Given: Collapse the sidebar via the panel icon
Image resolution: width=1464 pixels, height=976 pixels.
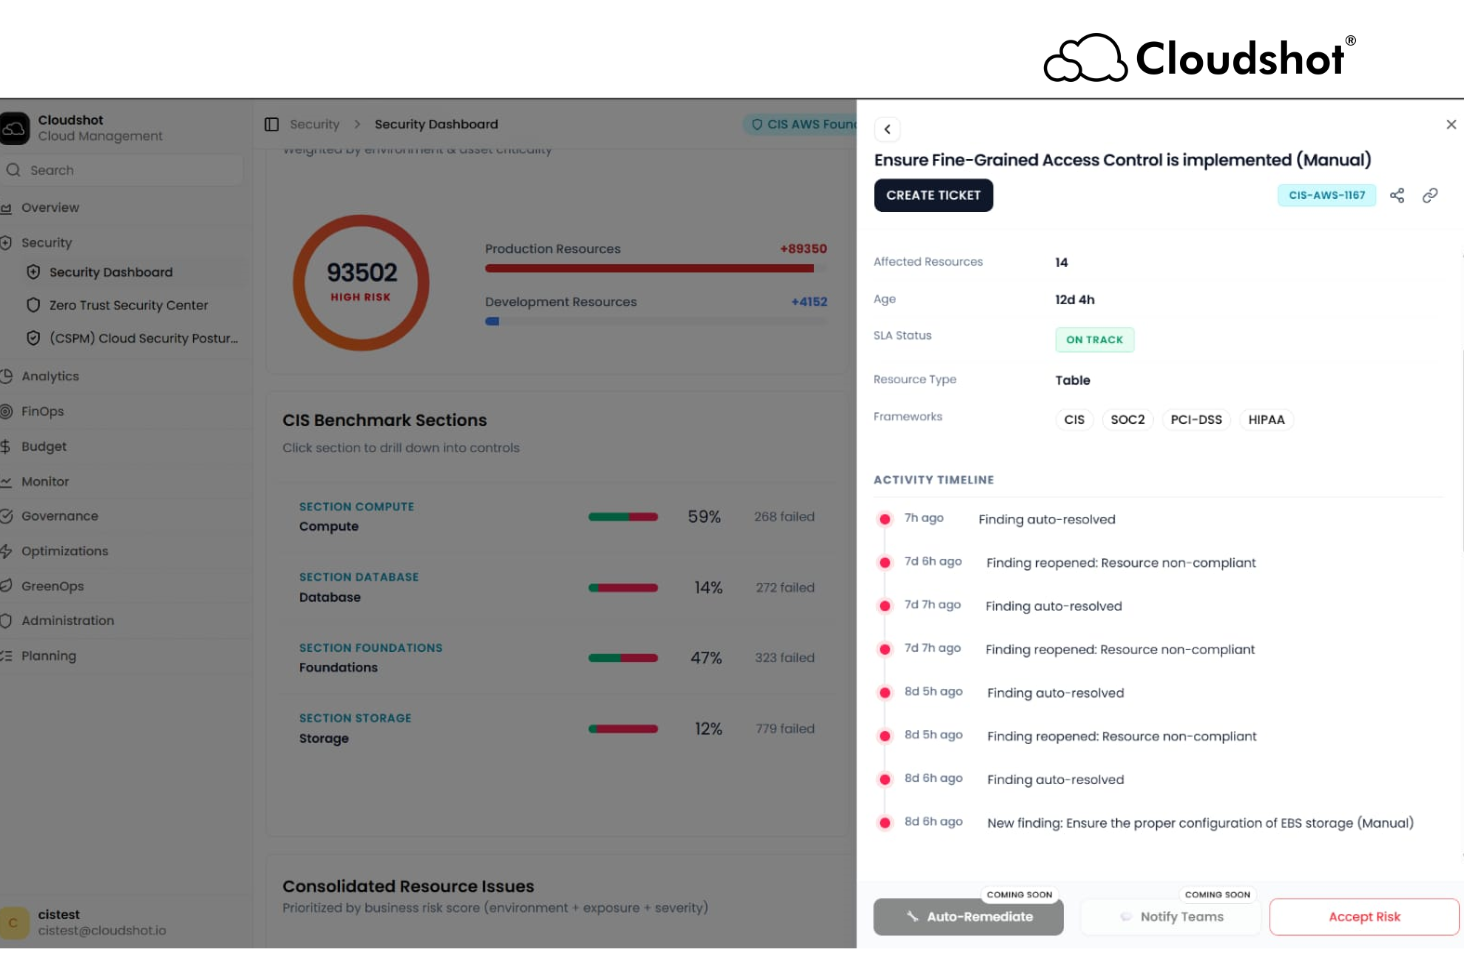Looking at the screenshot, I should point(271,123).
